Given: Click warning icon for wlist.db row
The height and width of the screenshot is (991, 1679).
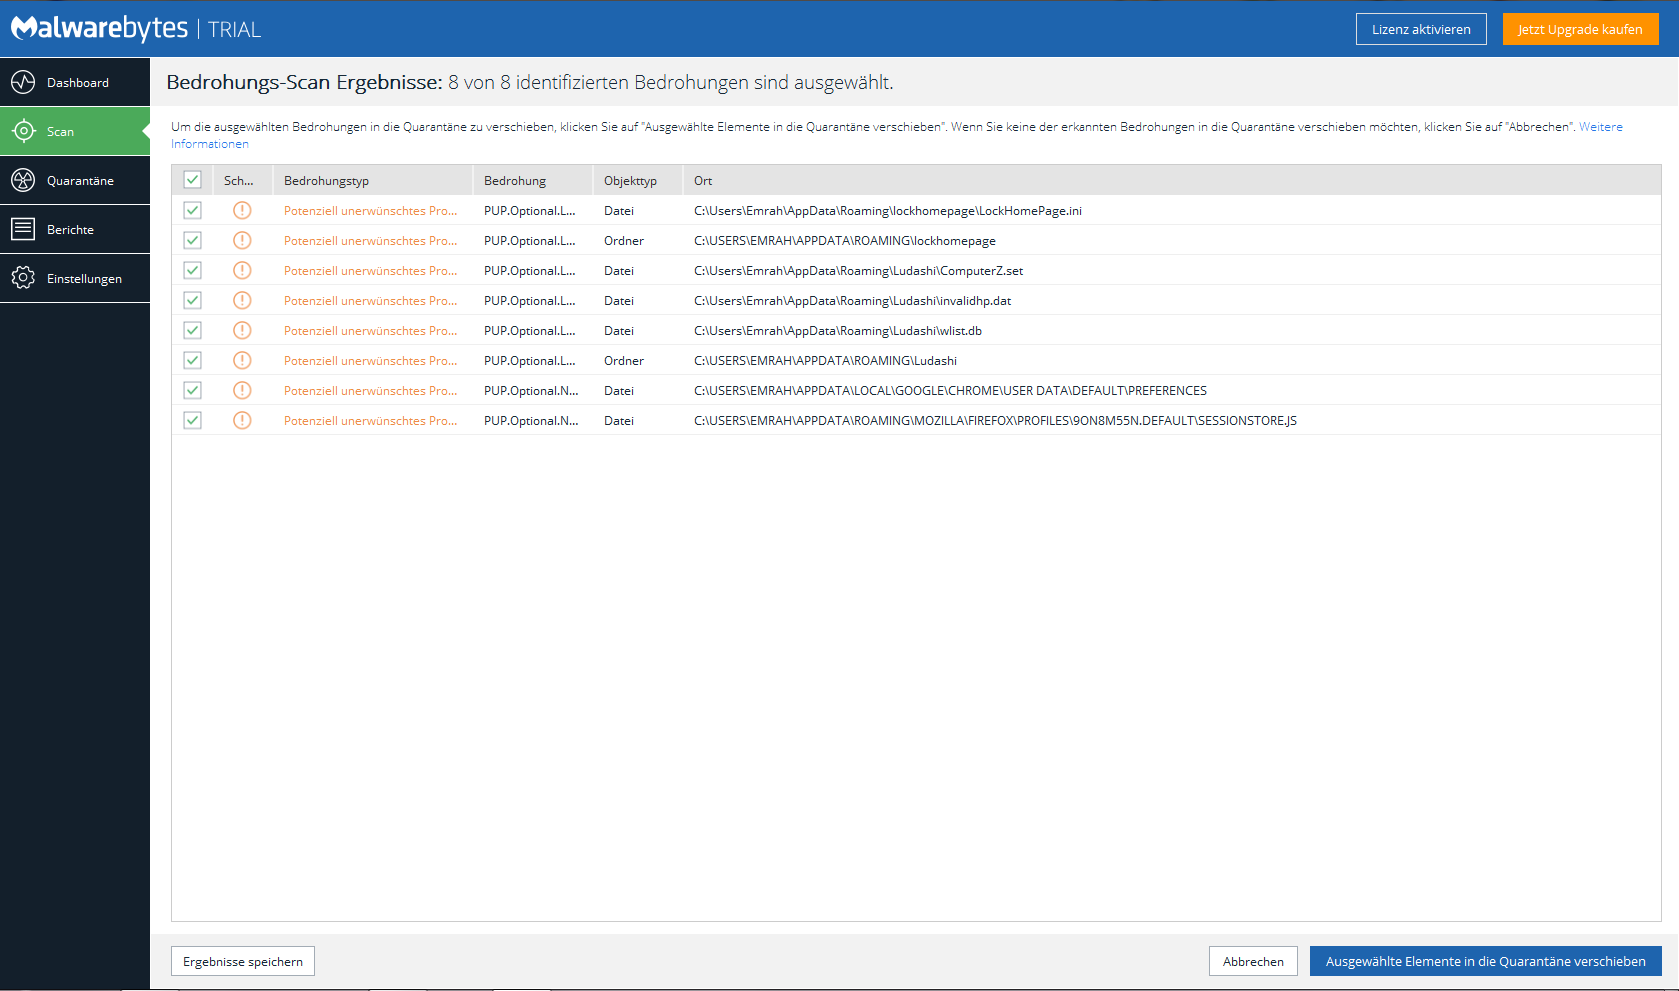Looking at the screenshot, I should [x=242, y=330].
